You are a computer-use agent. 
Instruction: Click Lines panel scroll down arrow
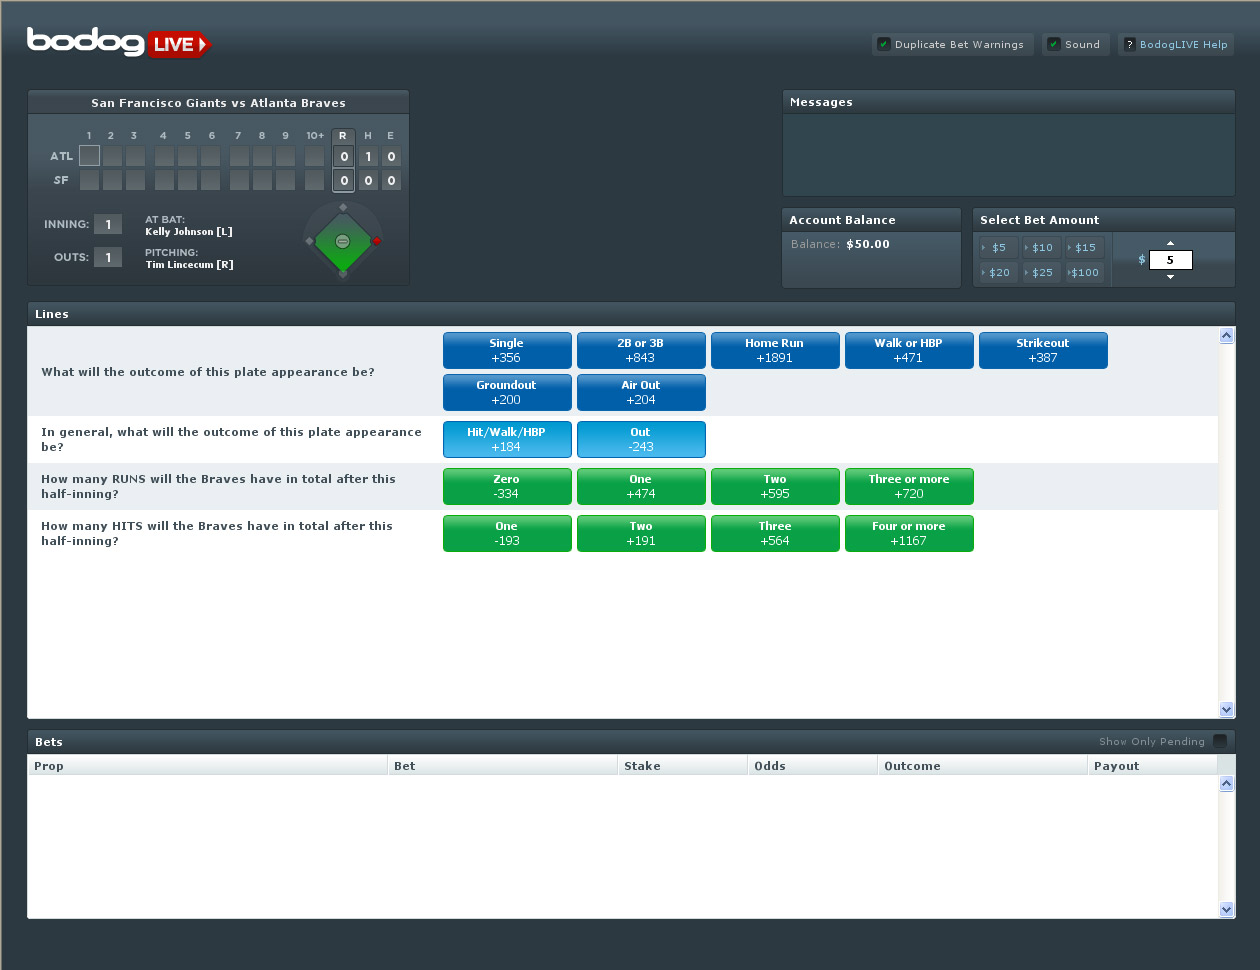point(1227,709)
